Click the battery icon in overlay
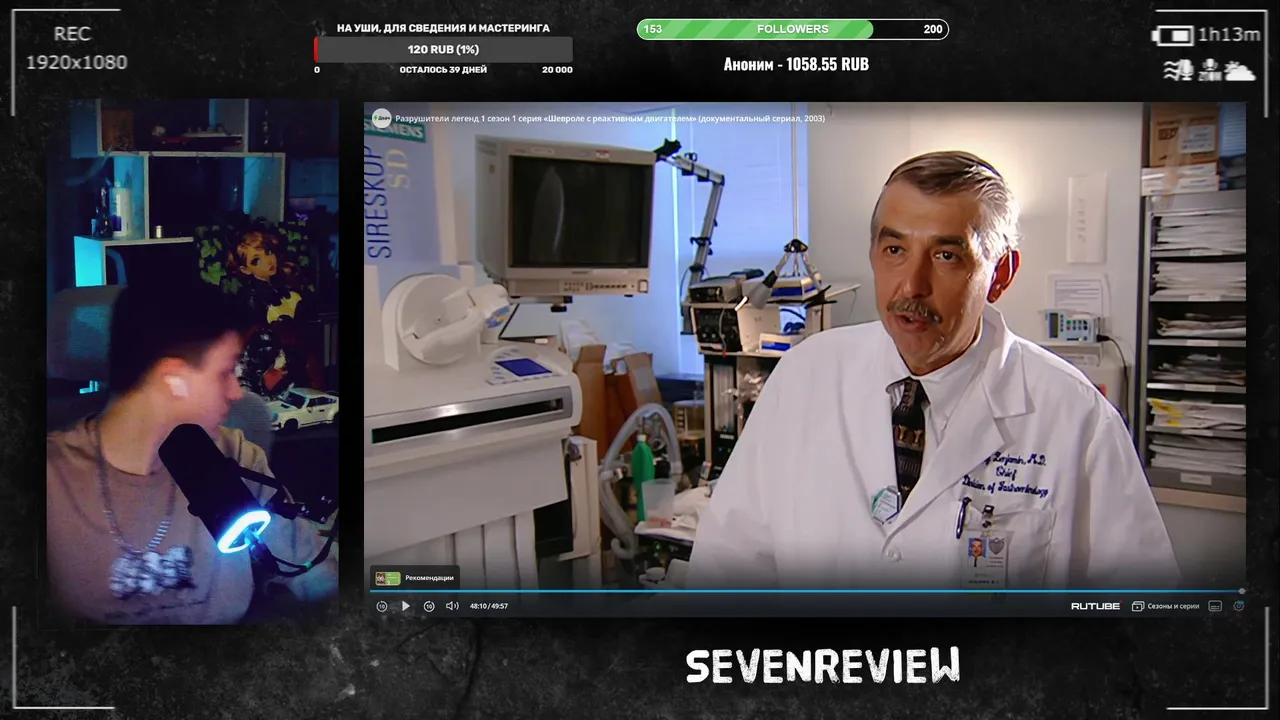 1172,36
